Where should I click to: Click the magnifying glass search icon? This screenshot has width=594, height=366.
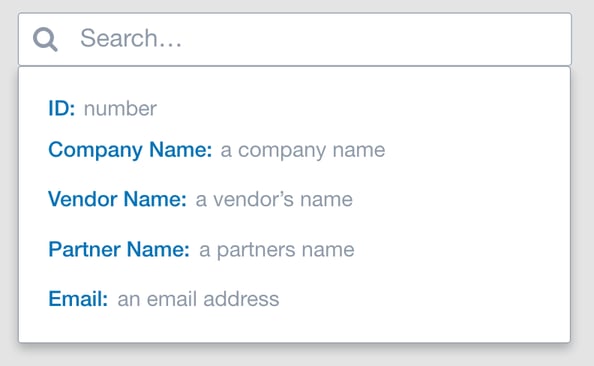coord(45,39)
